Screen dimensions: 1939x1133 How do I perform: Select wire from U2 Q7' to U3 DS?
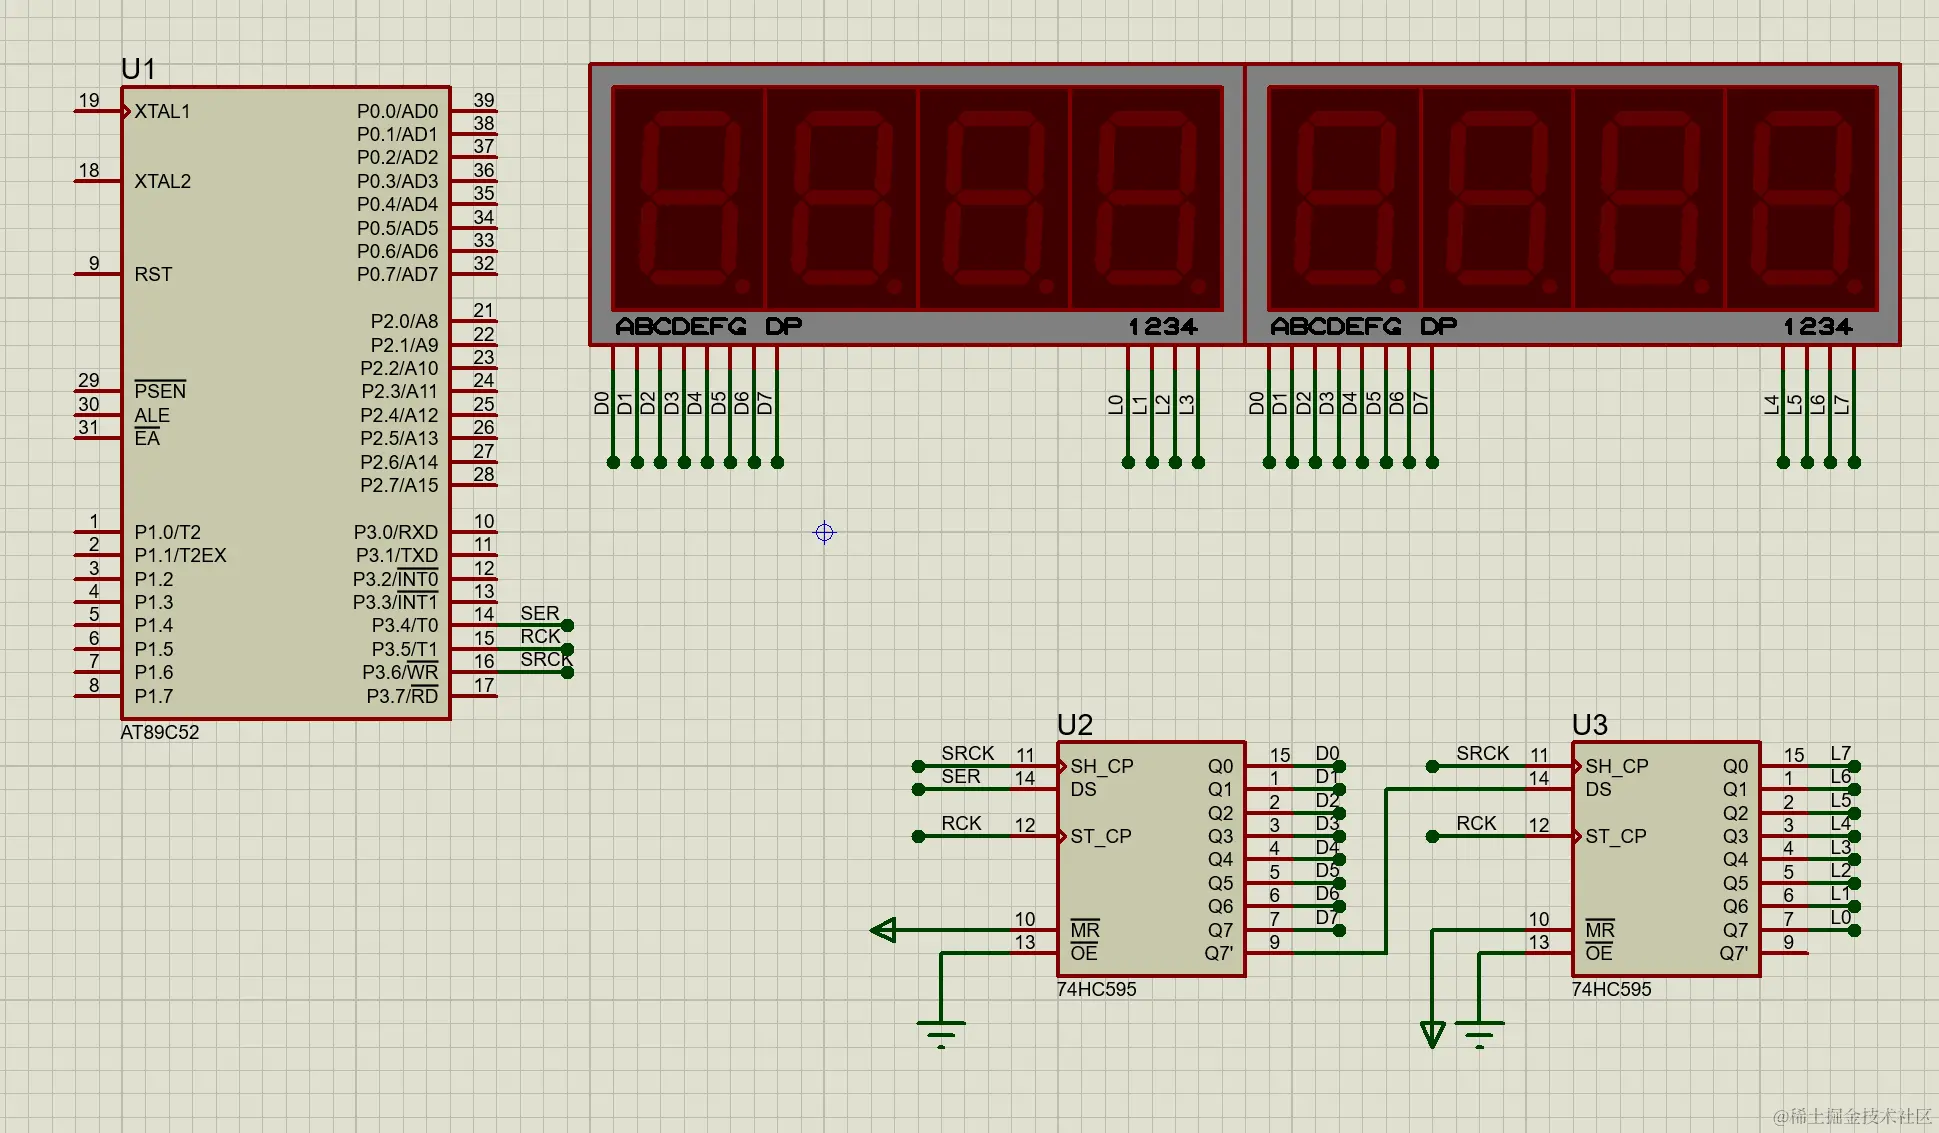[x=1385, y=870]
